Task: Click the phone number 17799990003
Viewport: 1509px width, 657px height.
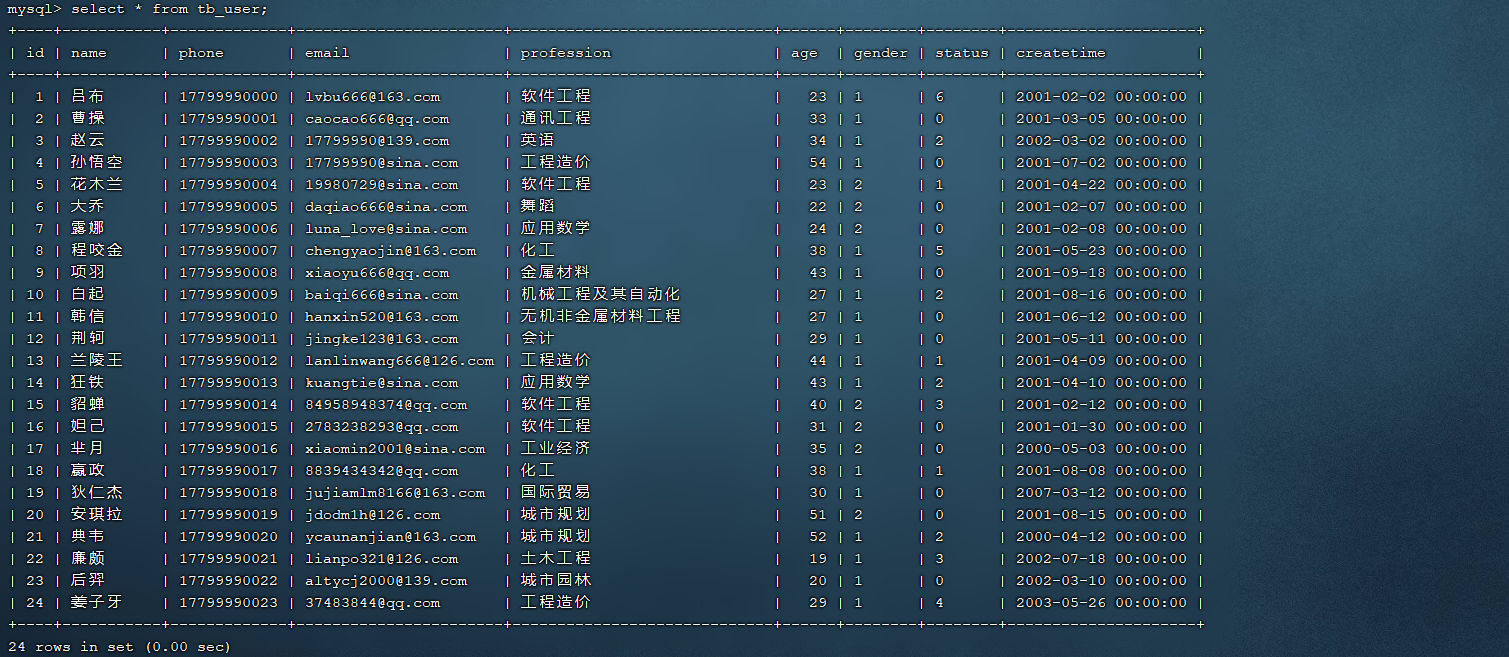Action: coord(228,163)
